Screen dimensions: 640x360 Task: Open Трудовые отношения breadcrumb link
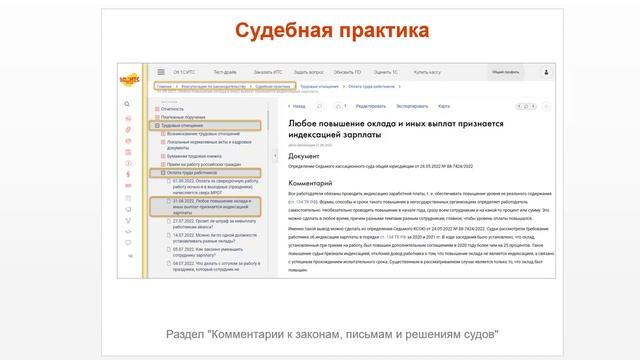(x=319, y=87)
